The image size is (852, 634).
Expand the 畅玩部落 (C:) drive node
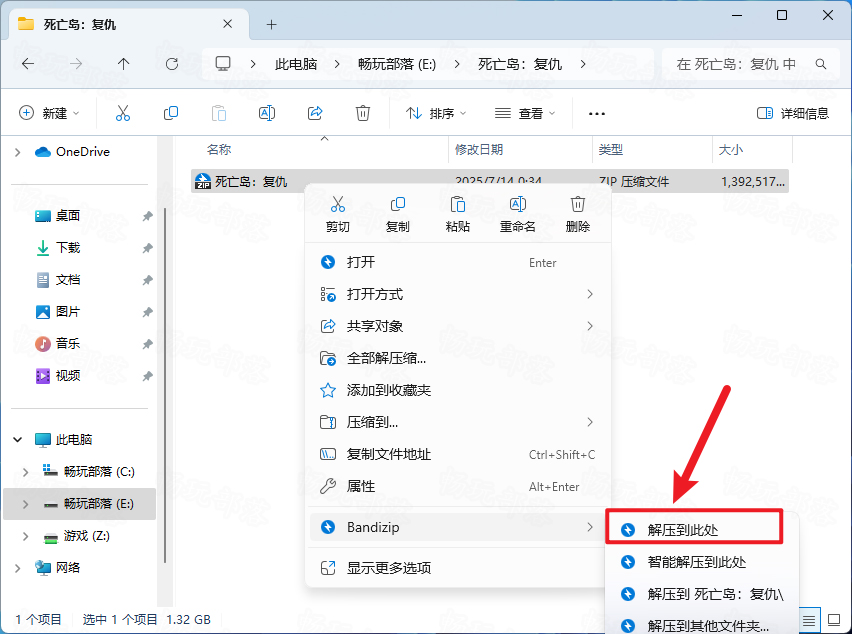pyautogui.click(x=25, y=472)
